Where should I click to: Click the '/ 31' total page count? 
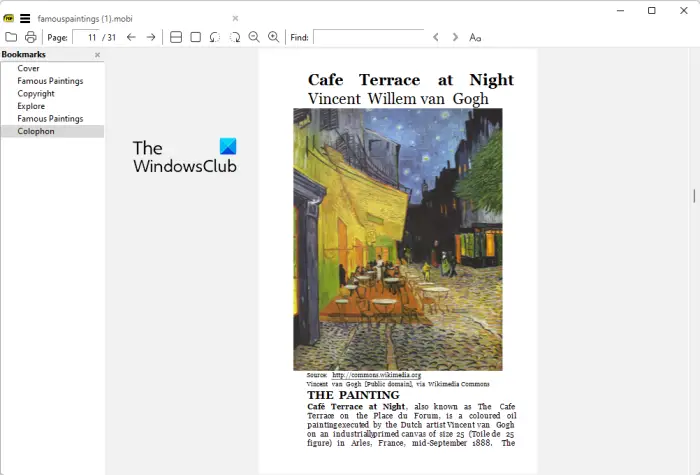[x=109, y=38]
